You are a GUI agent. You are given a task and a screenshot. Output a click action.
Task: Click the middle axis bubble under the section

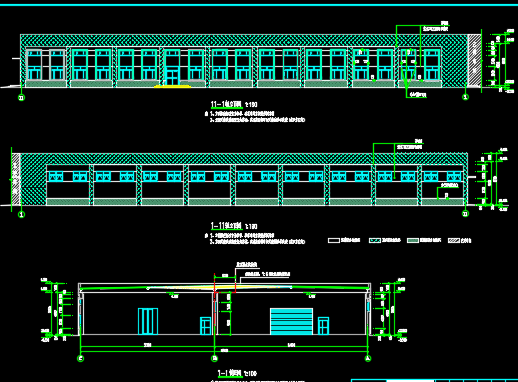pyautogui.click(x=214, y=359)
